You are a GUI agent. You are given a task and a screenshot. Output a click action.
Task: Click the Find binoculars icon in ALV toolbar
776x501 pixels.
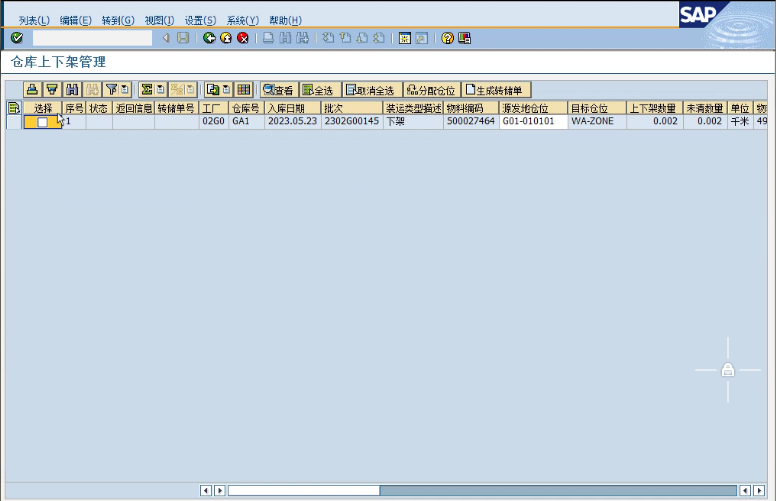click(x=72, y=90)
